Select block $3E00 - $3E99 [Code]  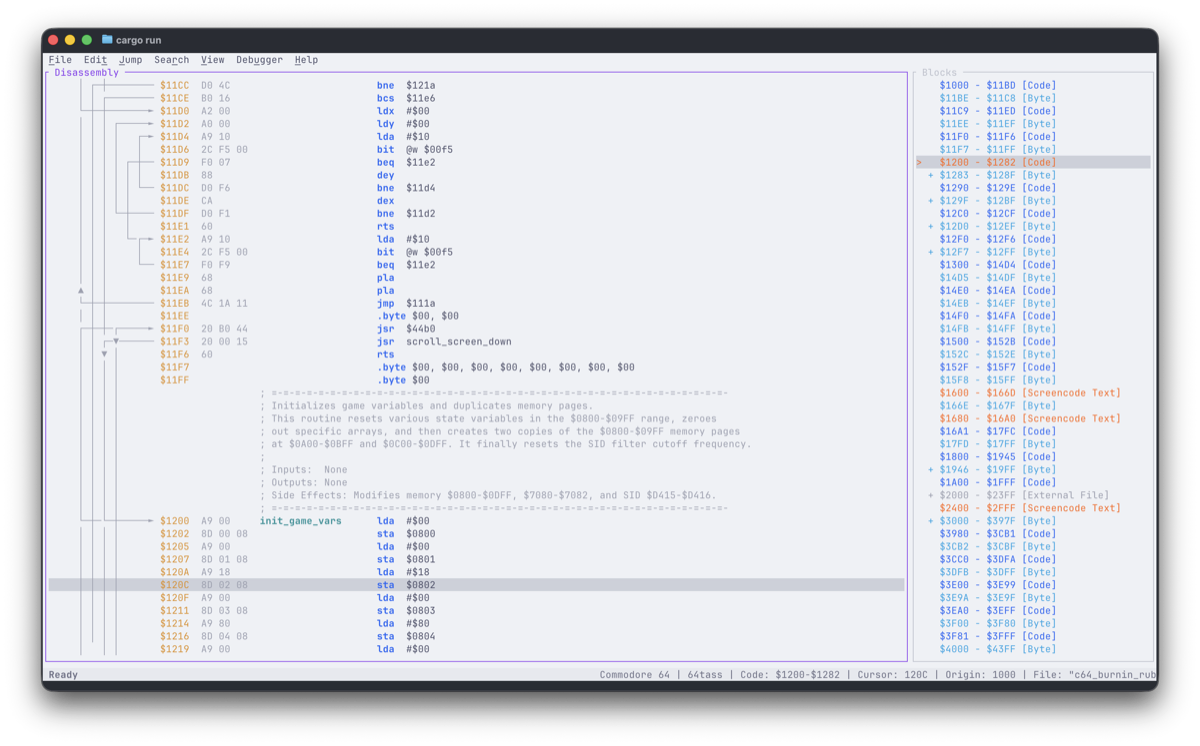click(997, 585)
